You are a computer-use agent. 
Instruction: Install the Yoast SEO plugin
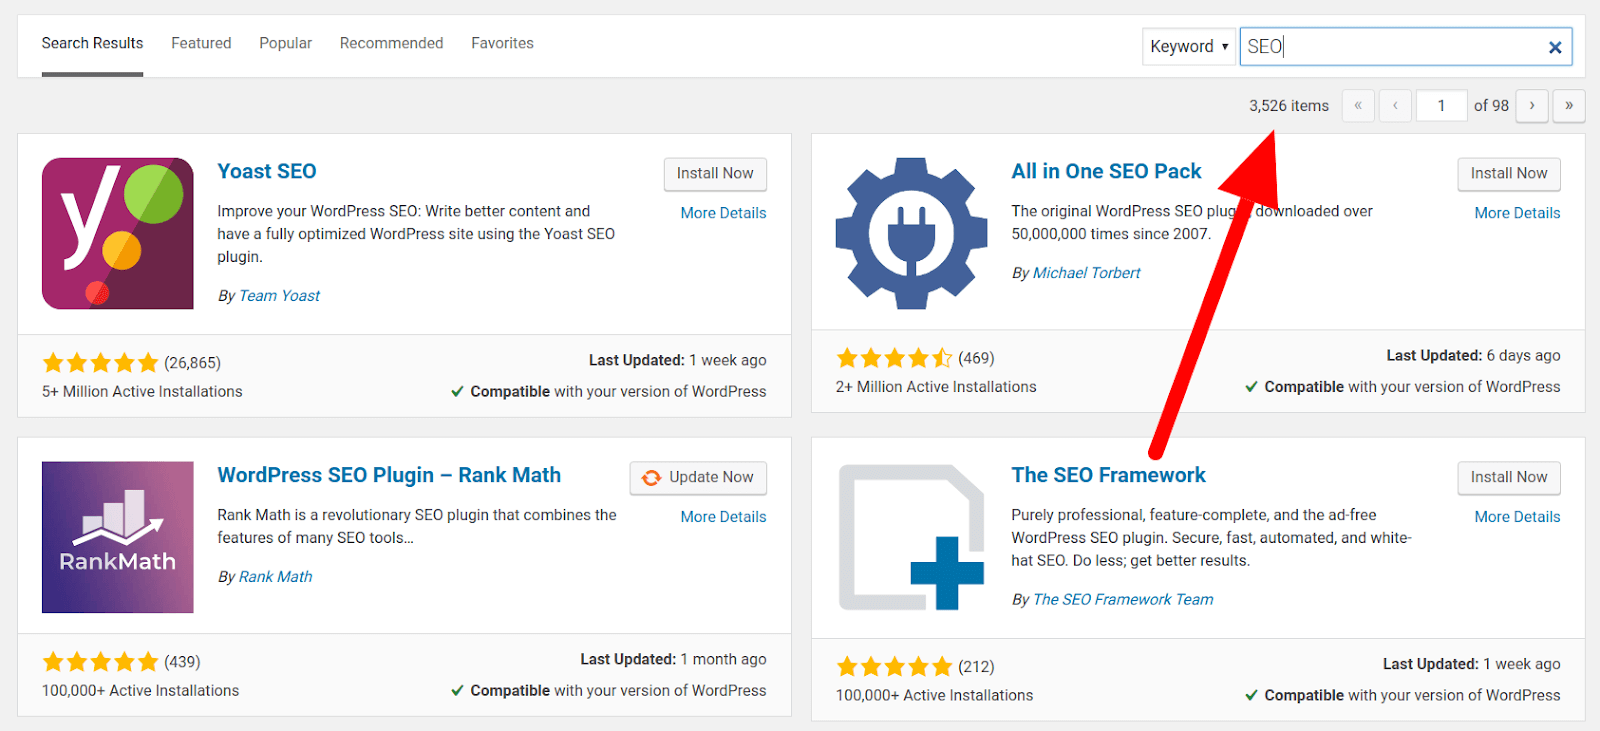[x=715, y=174]
